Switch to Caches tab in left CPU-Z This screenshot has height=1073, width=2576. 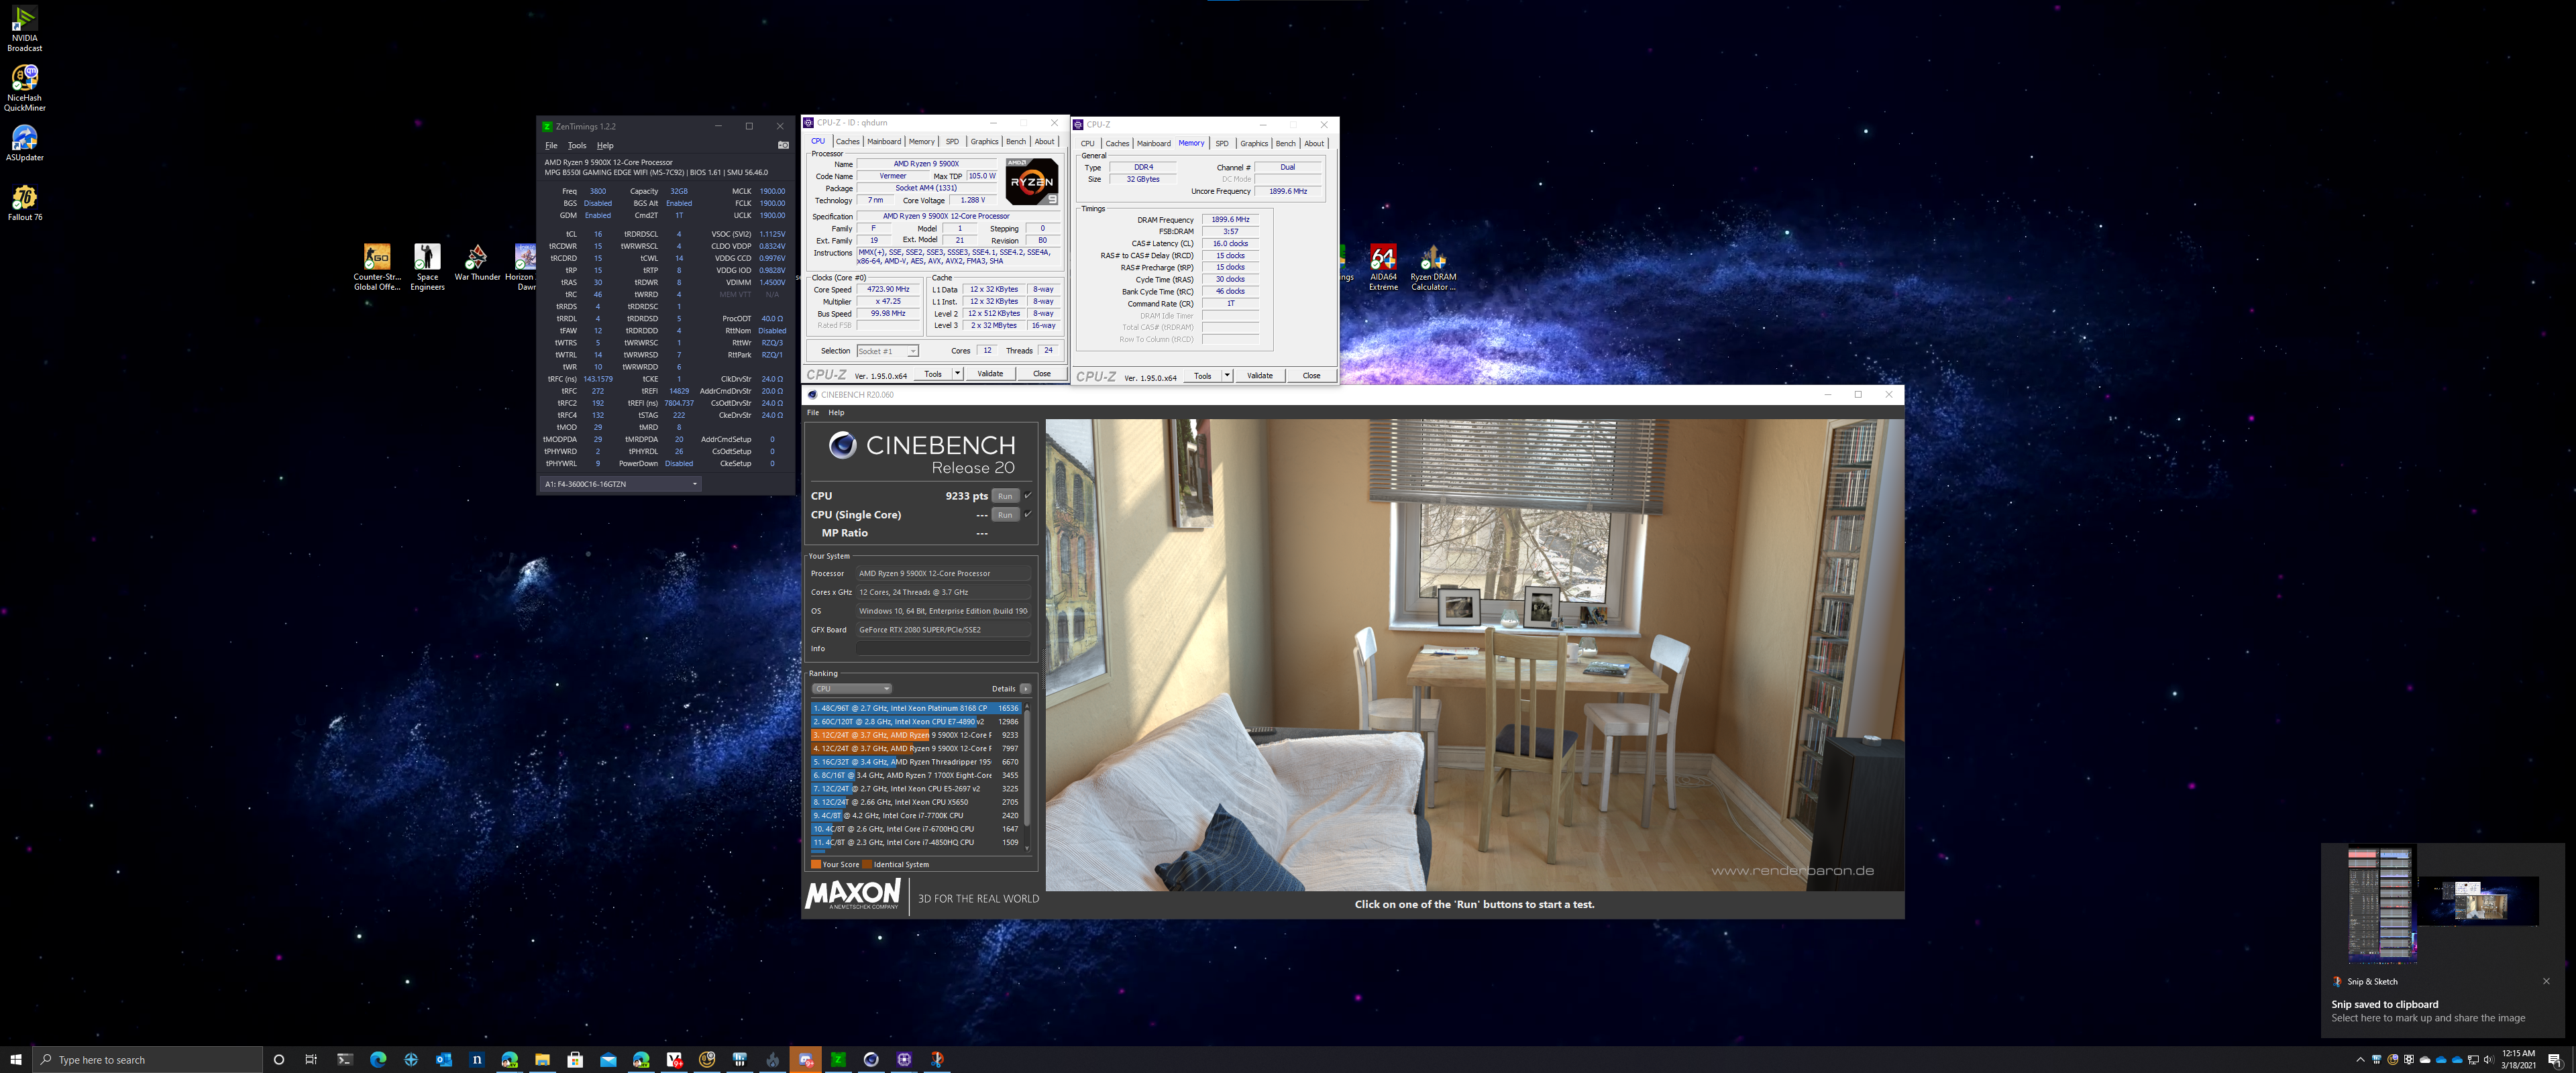[847, 141]
